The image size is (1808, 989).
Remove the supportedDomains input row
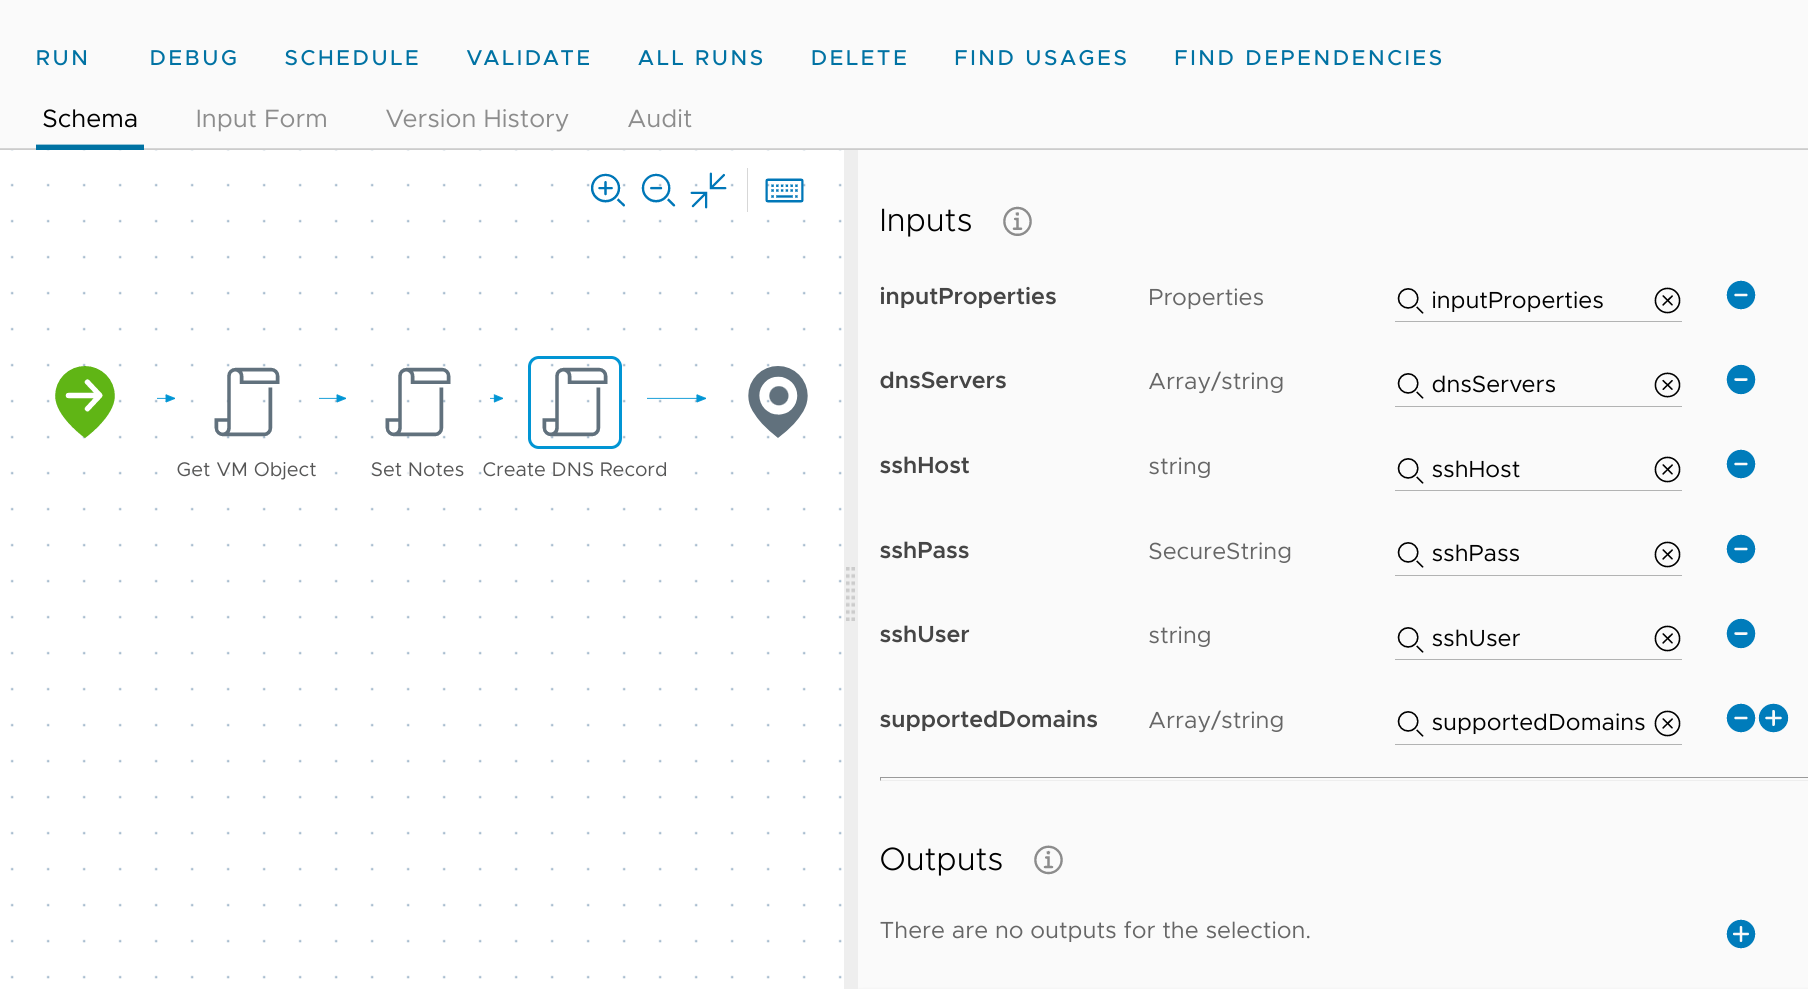click(x=1741, y=718)
